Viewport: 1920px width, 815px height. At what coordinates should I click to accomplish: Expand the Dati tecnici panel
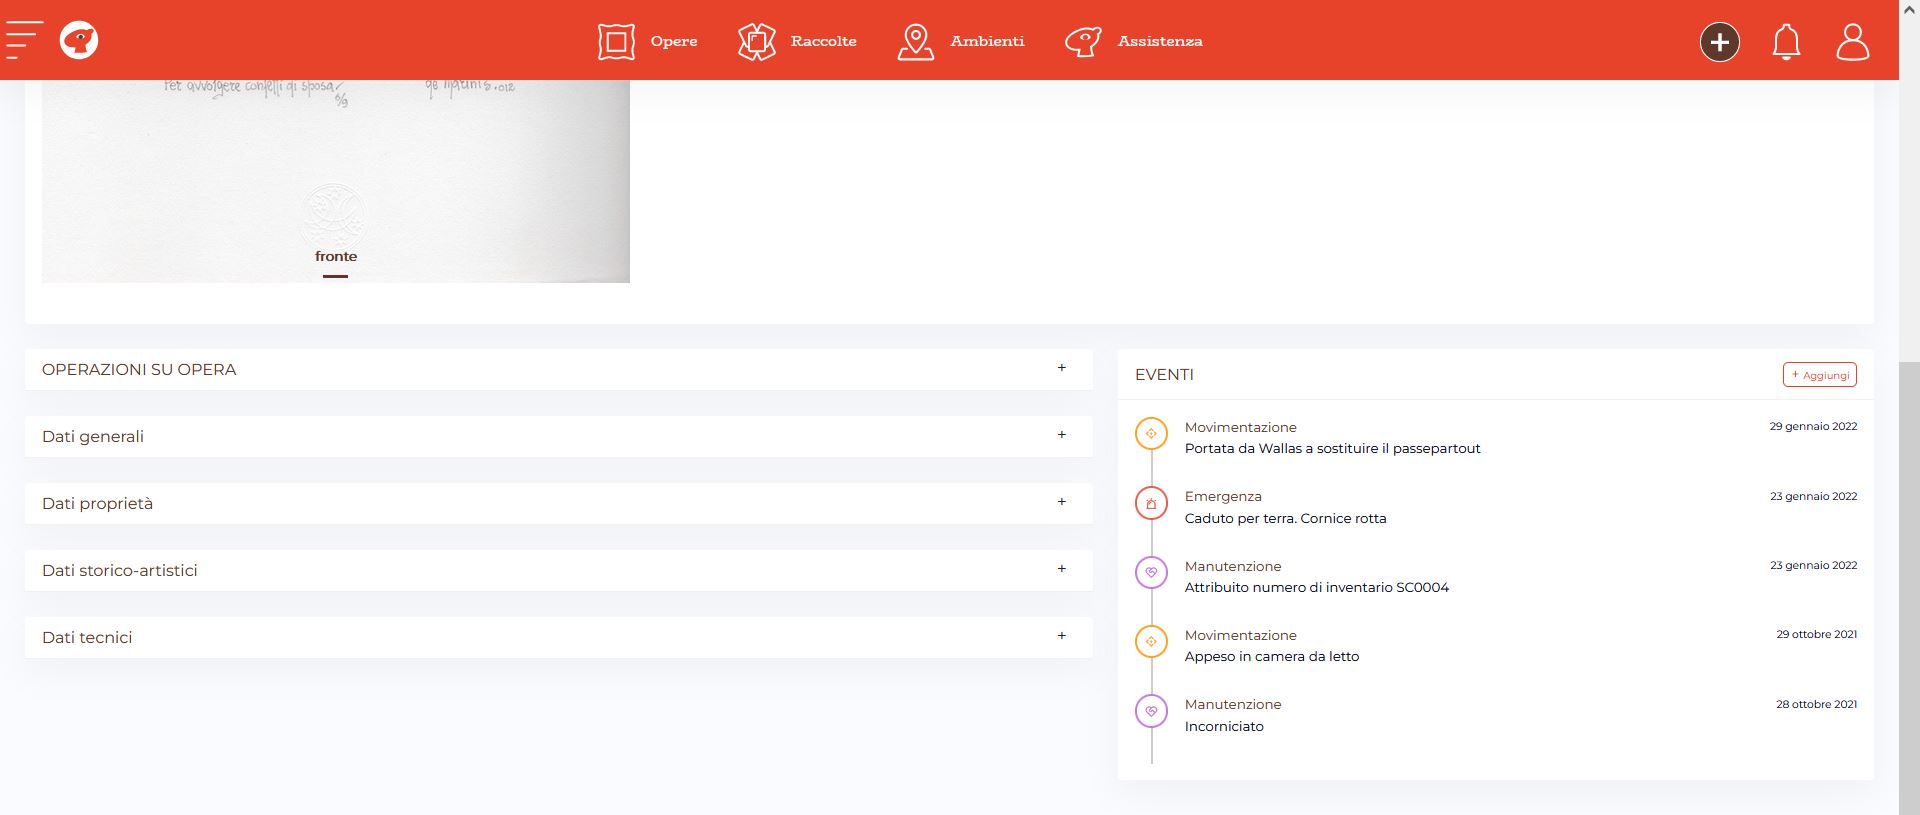pyautogui.click(x=558, y=637)
